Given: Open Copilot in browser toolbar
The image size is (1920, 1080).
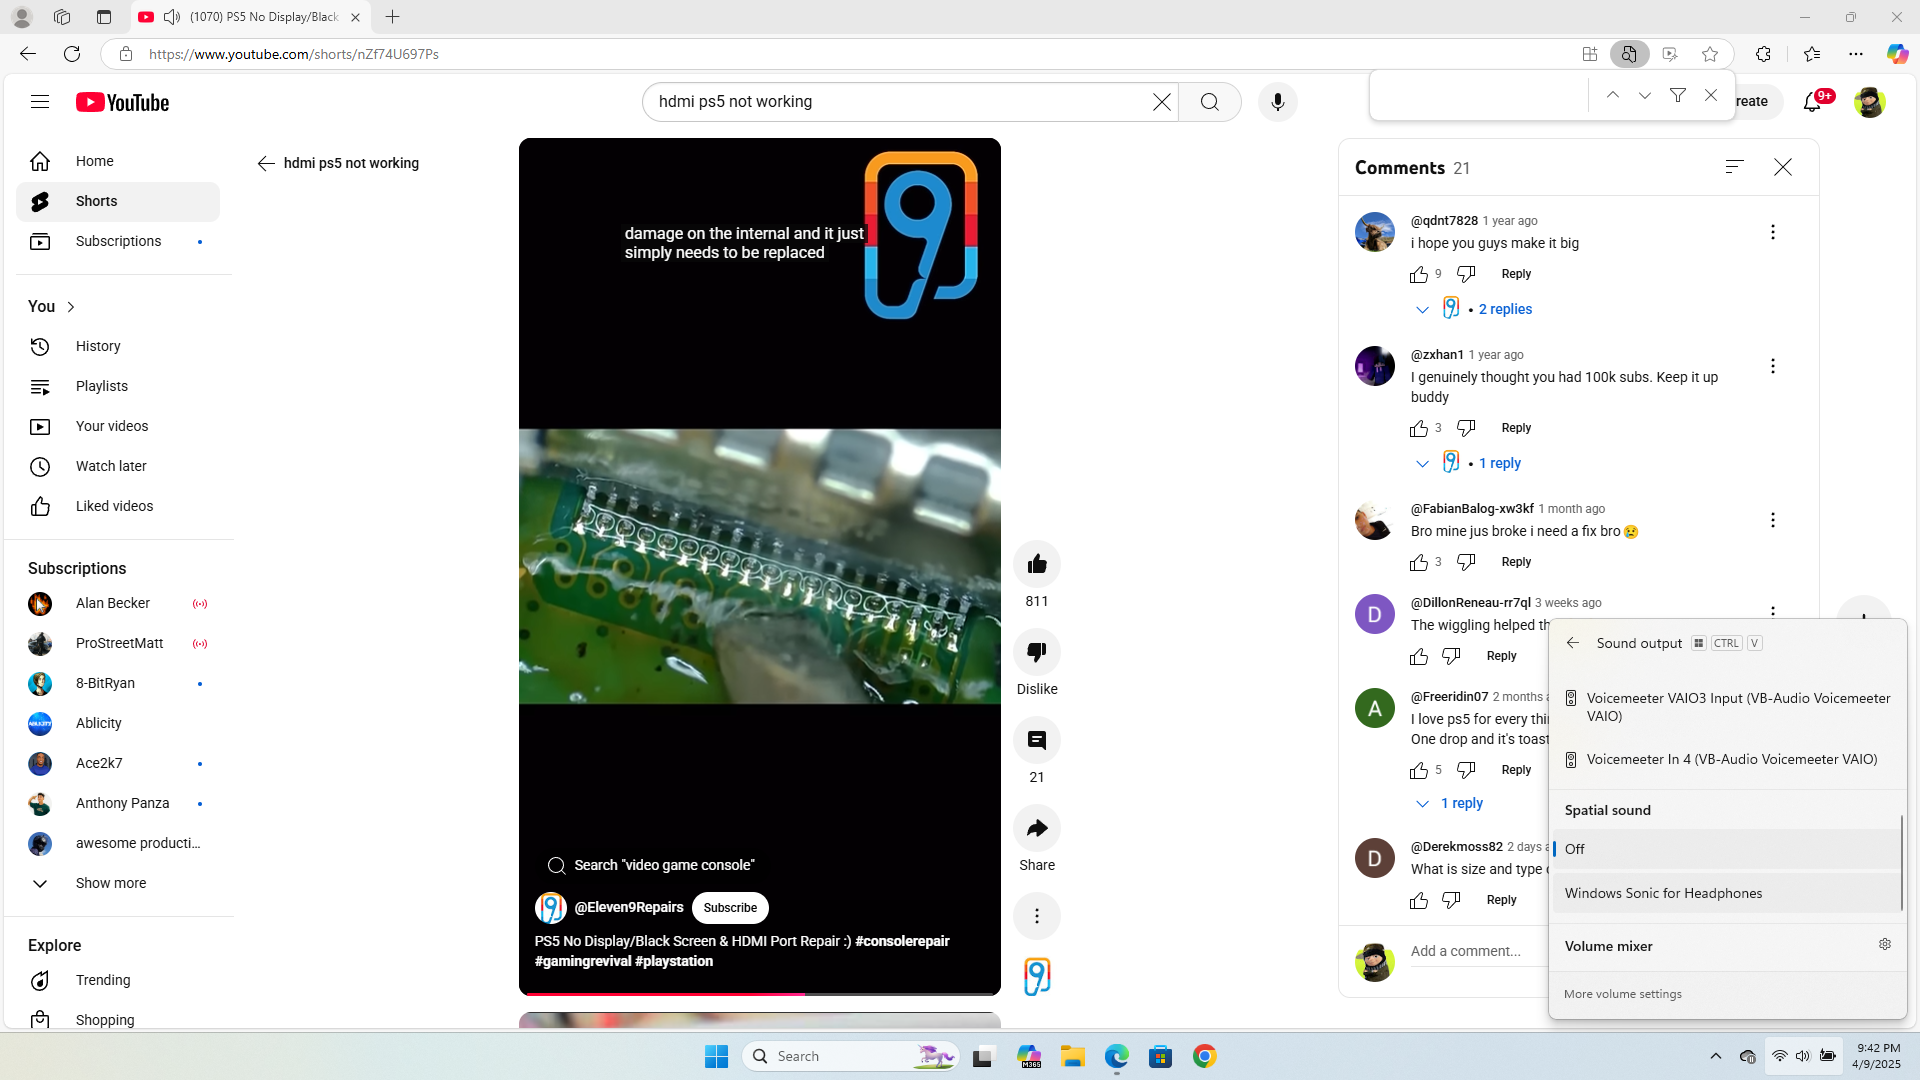Looking at the screenshot, I should (1897, 54).
